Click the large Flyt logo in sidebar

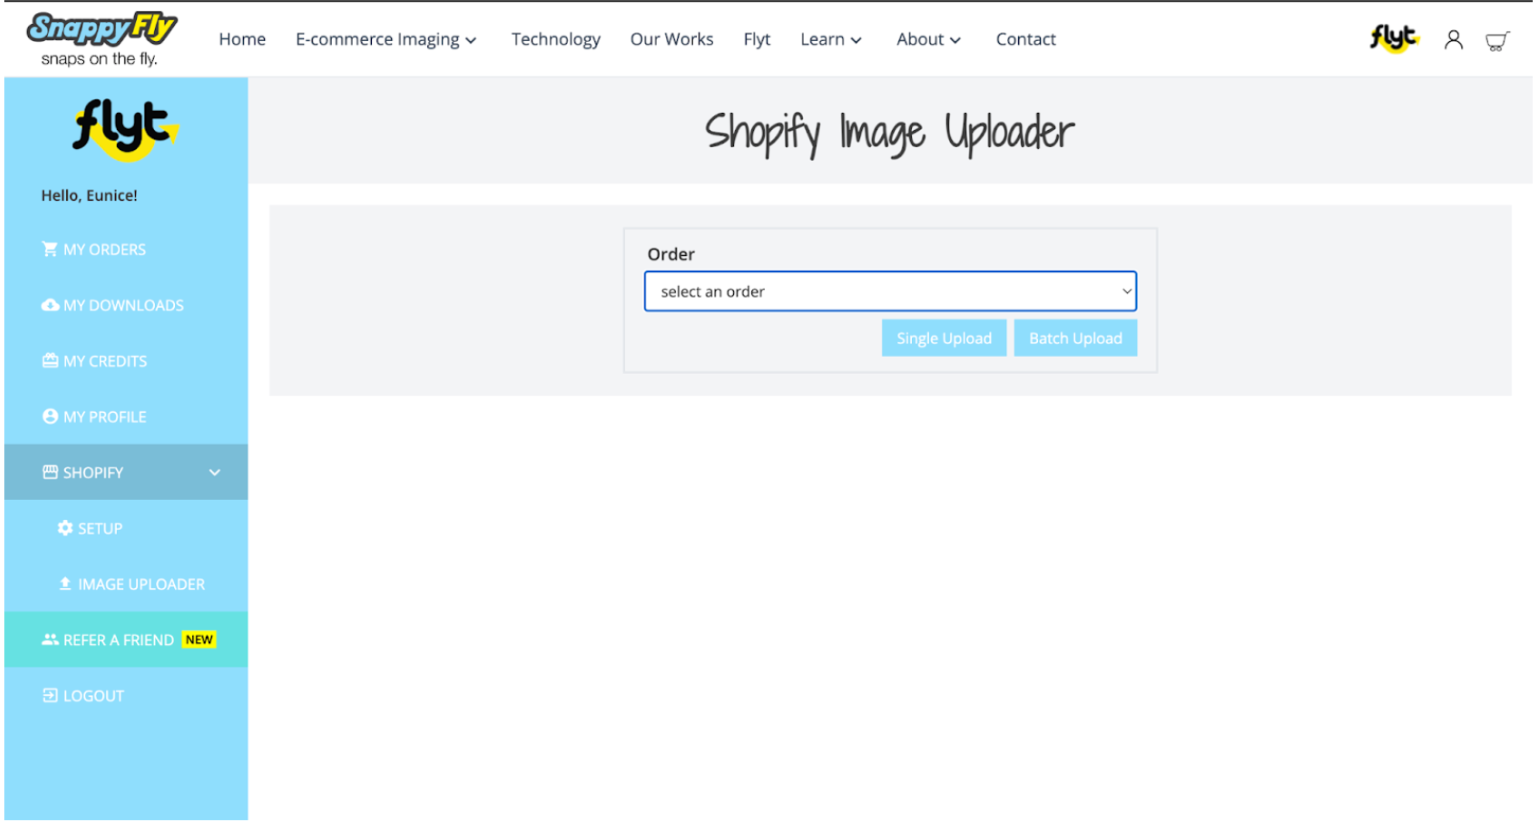tap(125, 129)
